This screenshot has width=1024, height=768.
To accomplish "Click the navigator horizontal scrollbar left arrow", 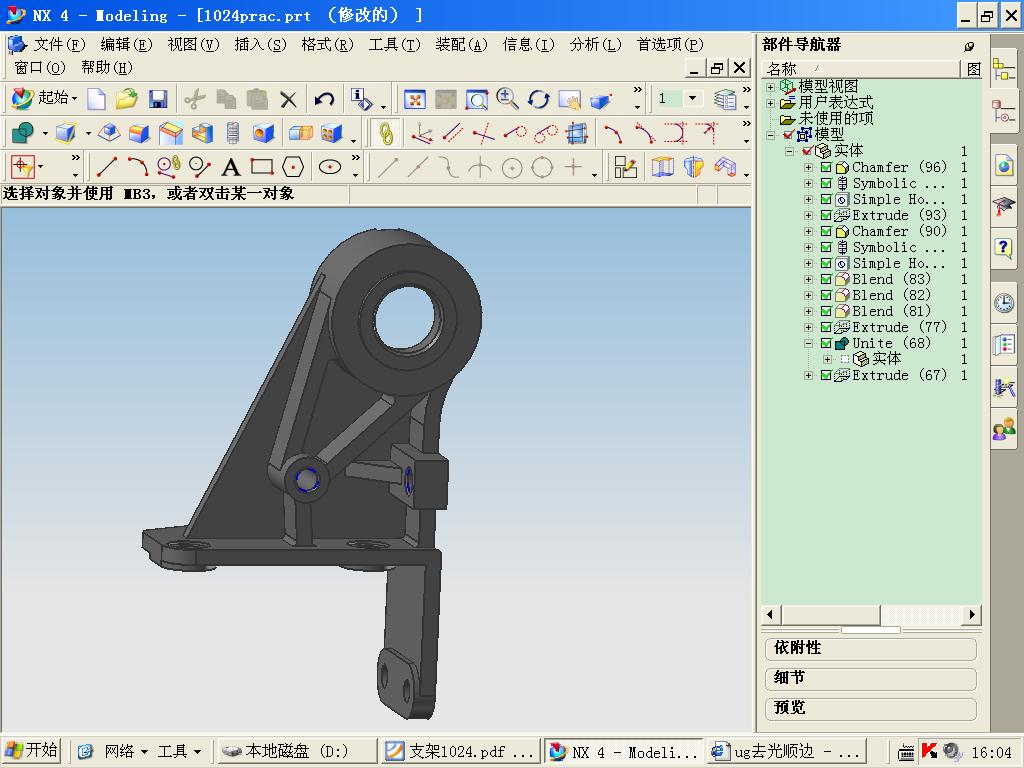I will (770, 615).
